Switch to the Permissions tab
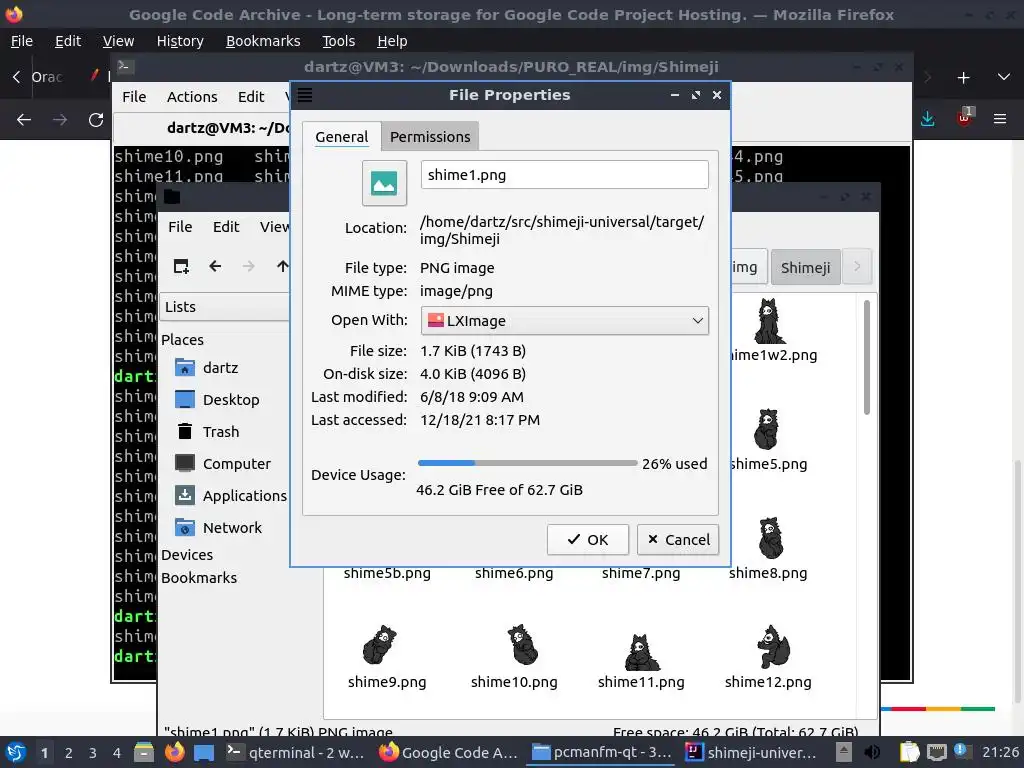The height and width of the screenshot is (768, 1024). [x=430, y=136]
